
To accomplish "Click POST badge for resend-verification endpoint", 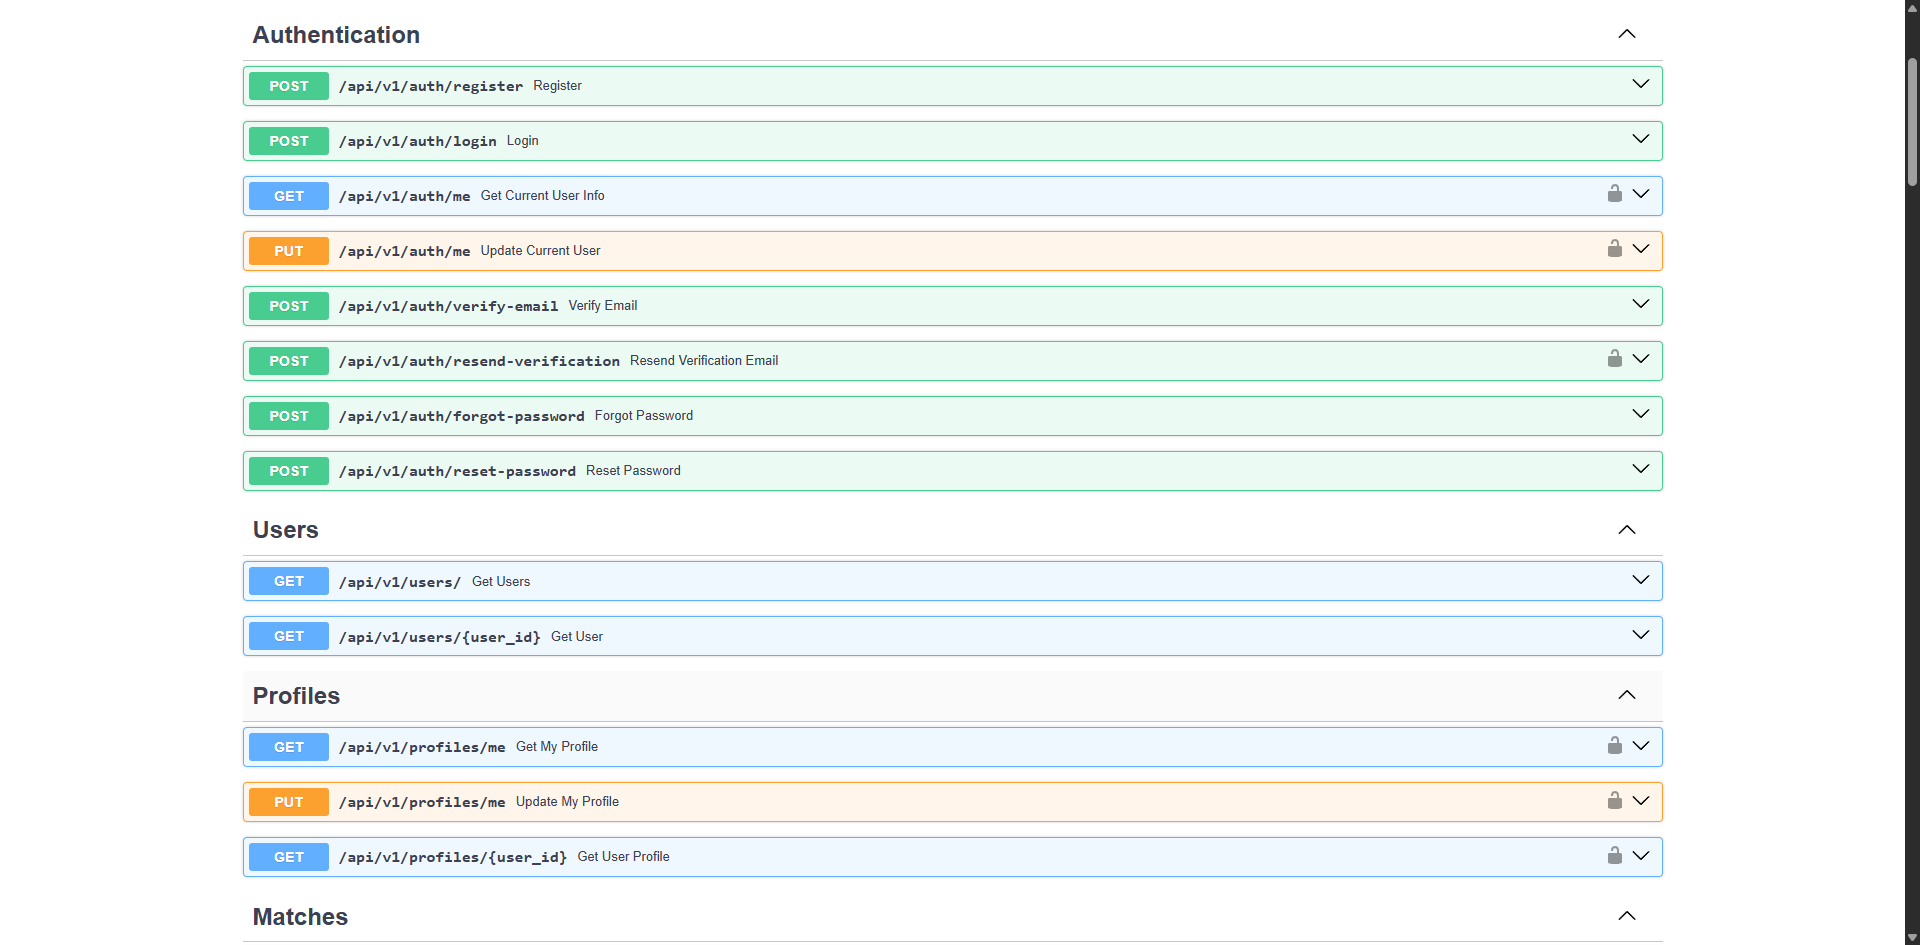I will coord(289,361).
